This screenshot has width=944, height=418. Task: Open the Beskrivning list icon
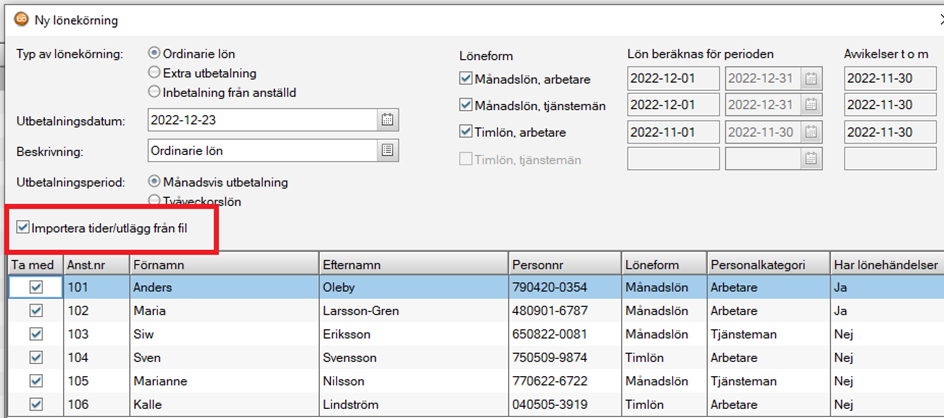pyautogui.click(x=387, y=150)
